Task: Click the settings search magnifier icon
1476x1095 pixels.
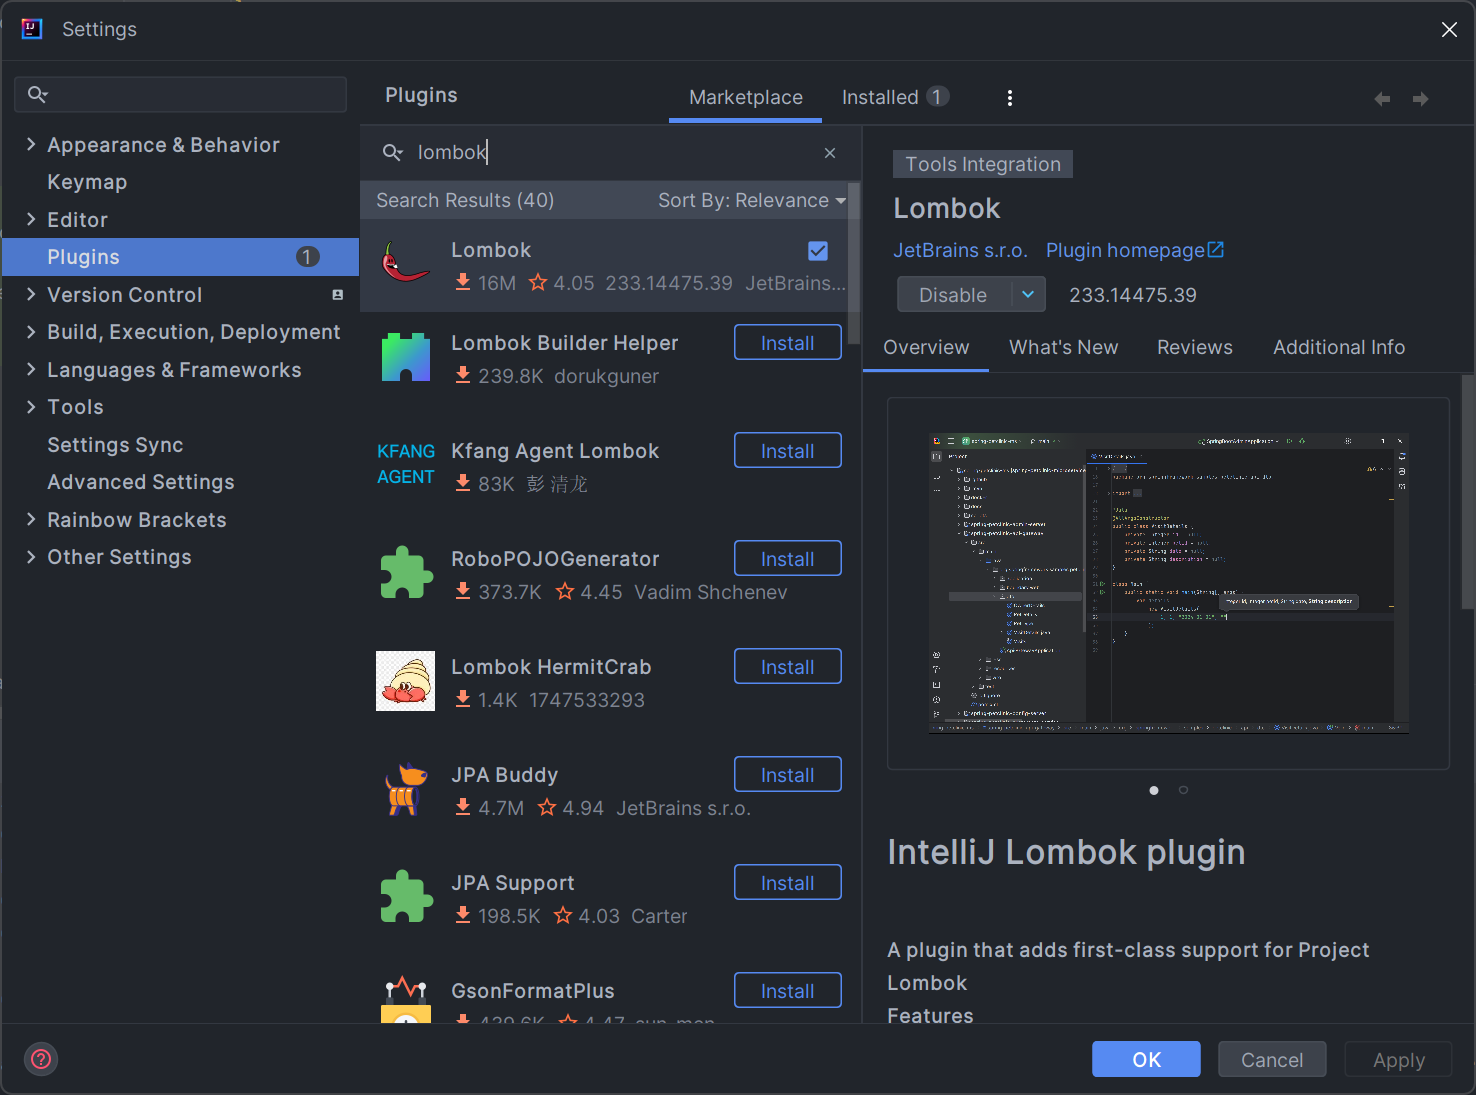Action: coord(37,94)
